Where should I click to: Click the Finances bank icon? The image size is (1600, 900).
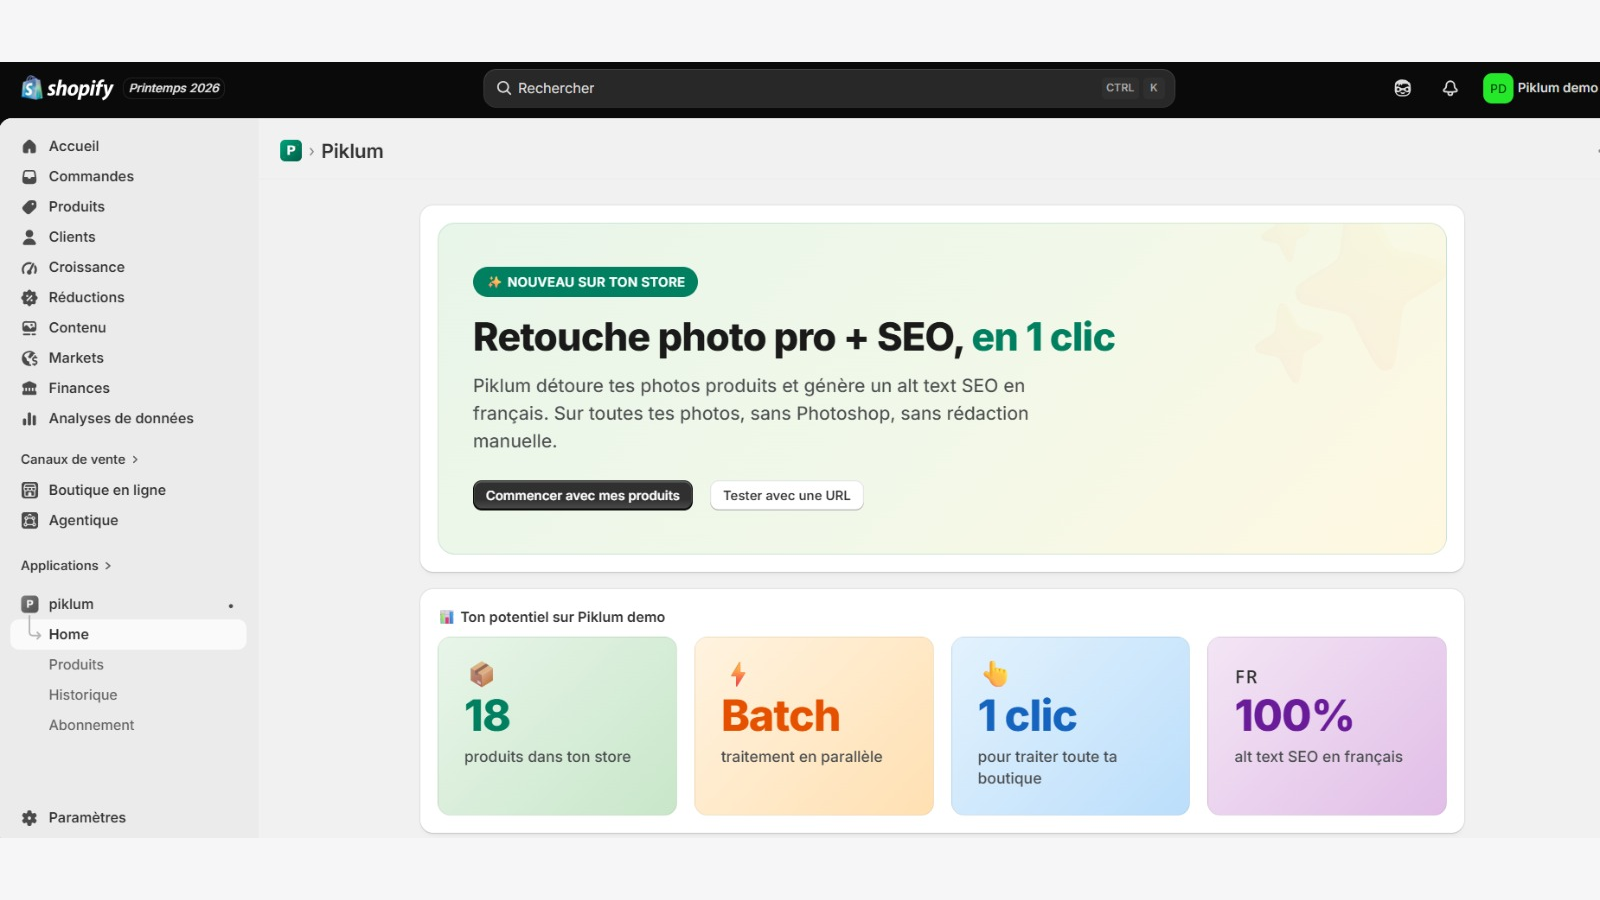click(30, 388)
